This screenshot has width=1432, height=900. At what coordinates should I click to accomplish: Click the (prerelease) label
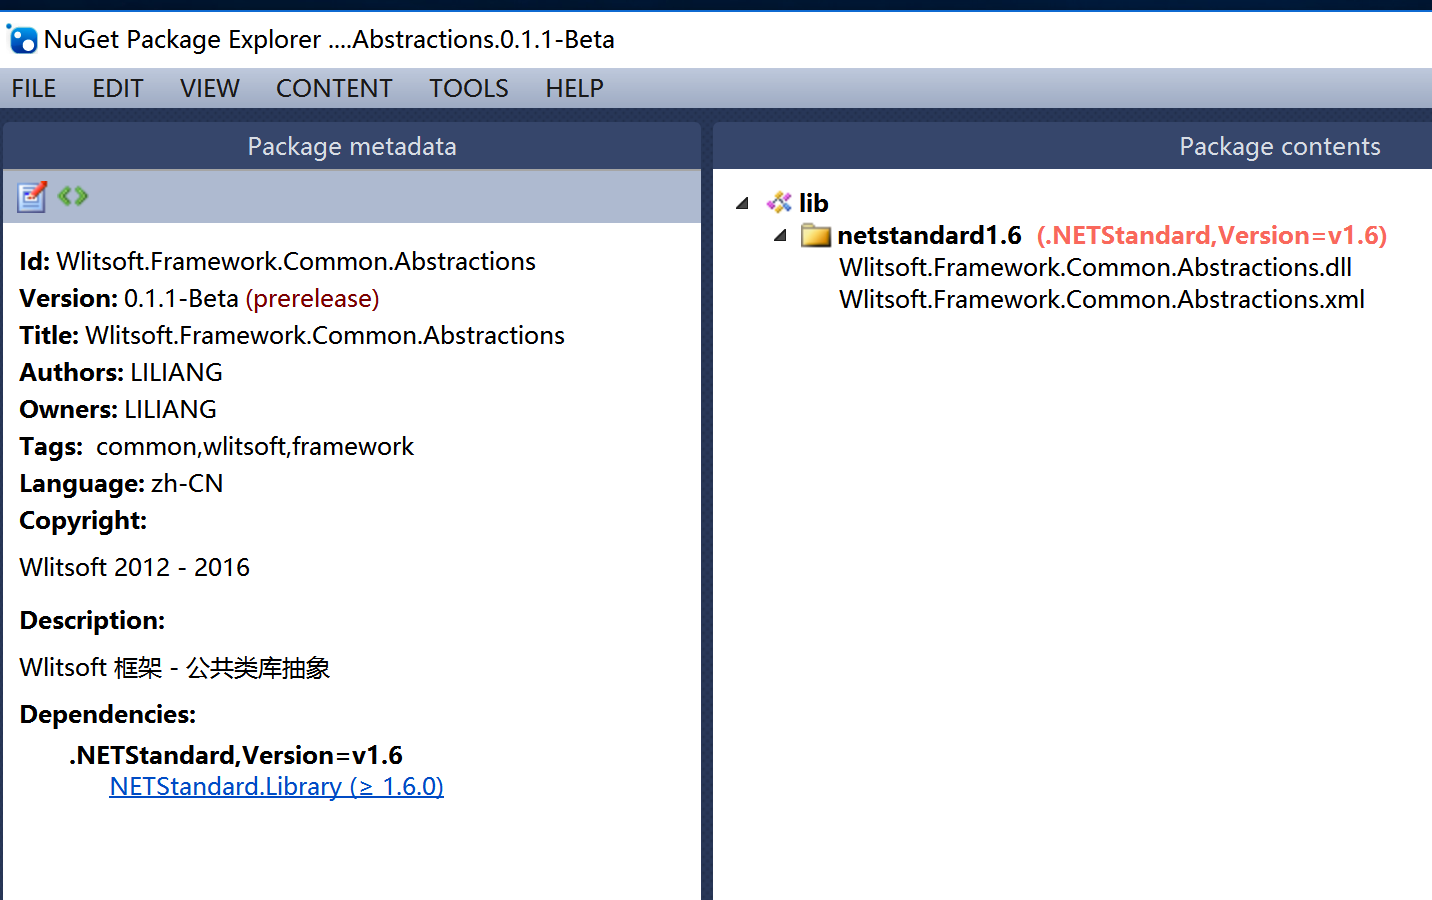click(312, 298)
